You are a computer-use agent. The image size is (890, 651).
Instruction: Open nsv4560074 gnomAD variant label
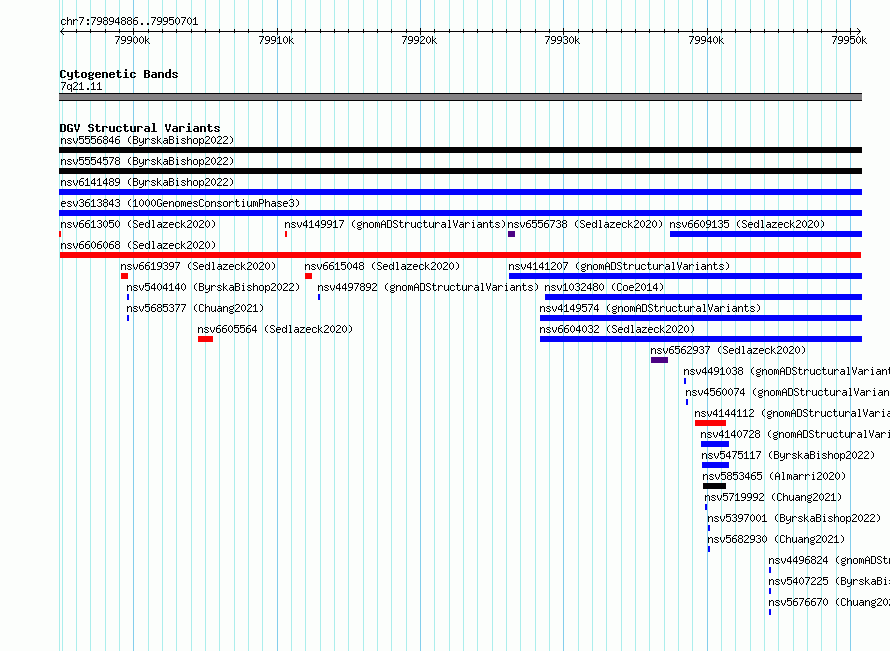coord(787,392)
